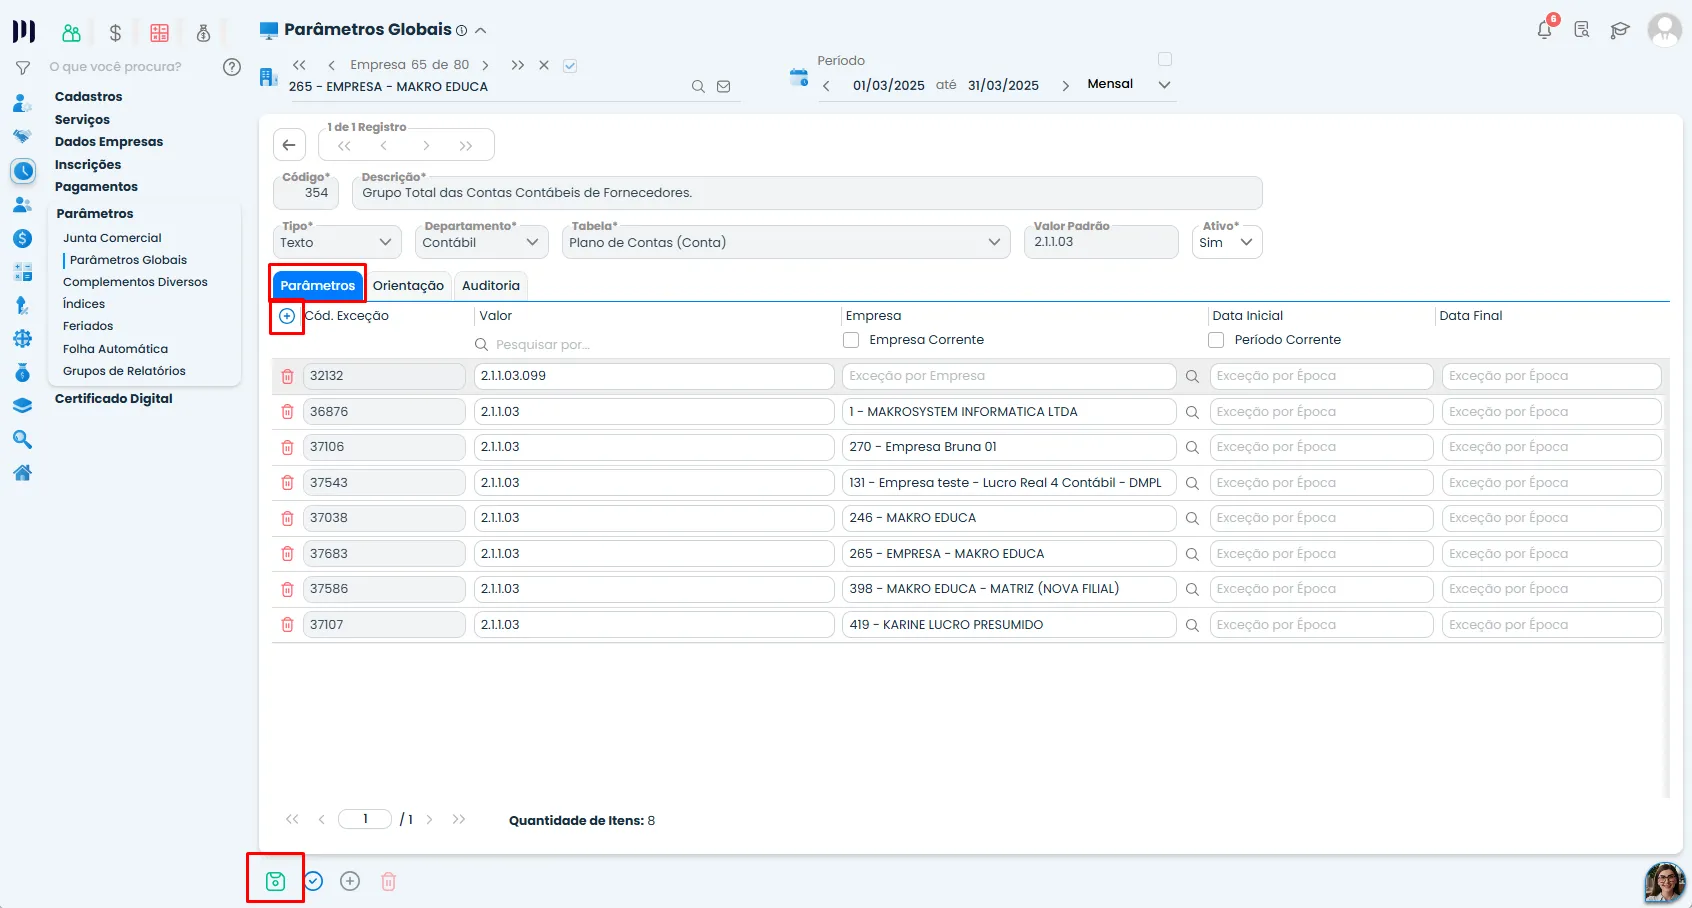The width and height of the screenshot is (1692, 908).
Task: Open Junta Comercial in sidebar menu
Action: tap(112, 238)
